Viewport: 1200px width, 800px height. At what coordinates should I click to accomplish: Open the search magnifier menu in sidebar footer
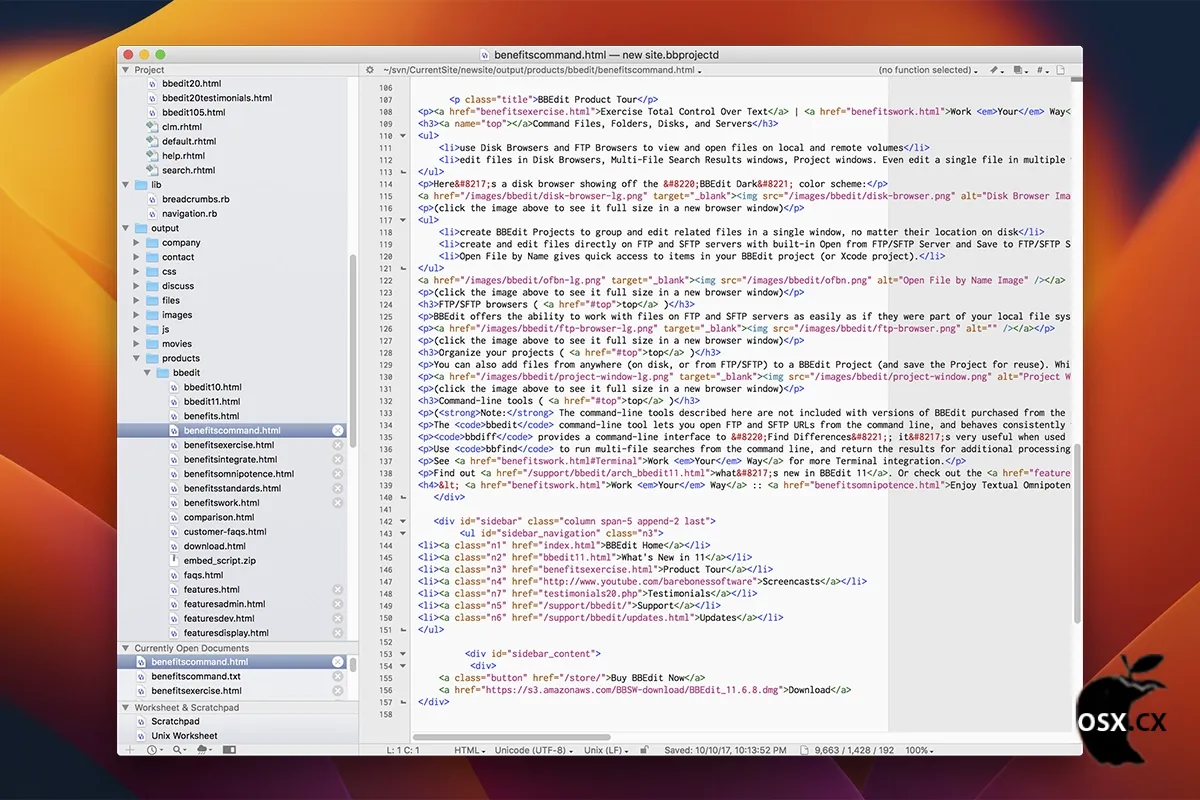pyautogui.click(x=179, y=749)
